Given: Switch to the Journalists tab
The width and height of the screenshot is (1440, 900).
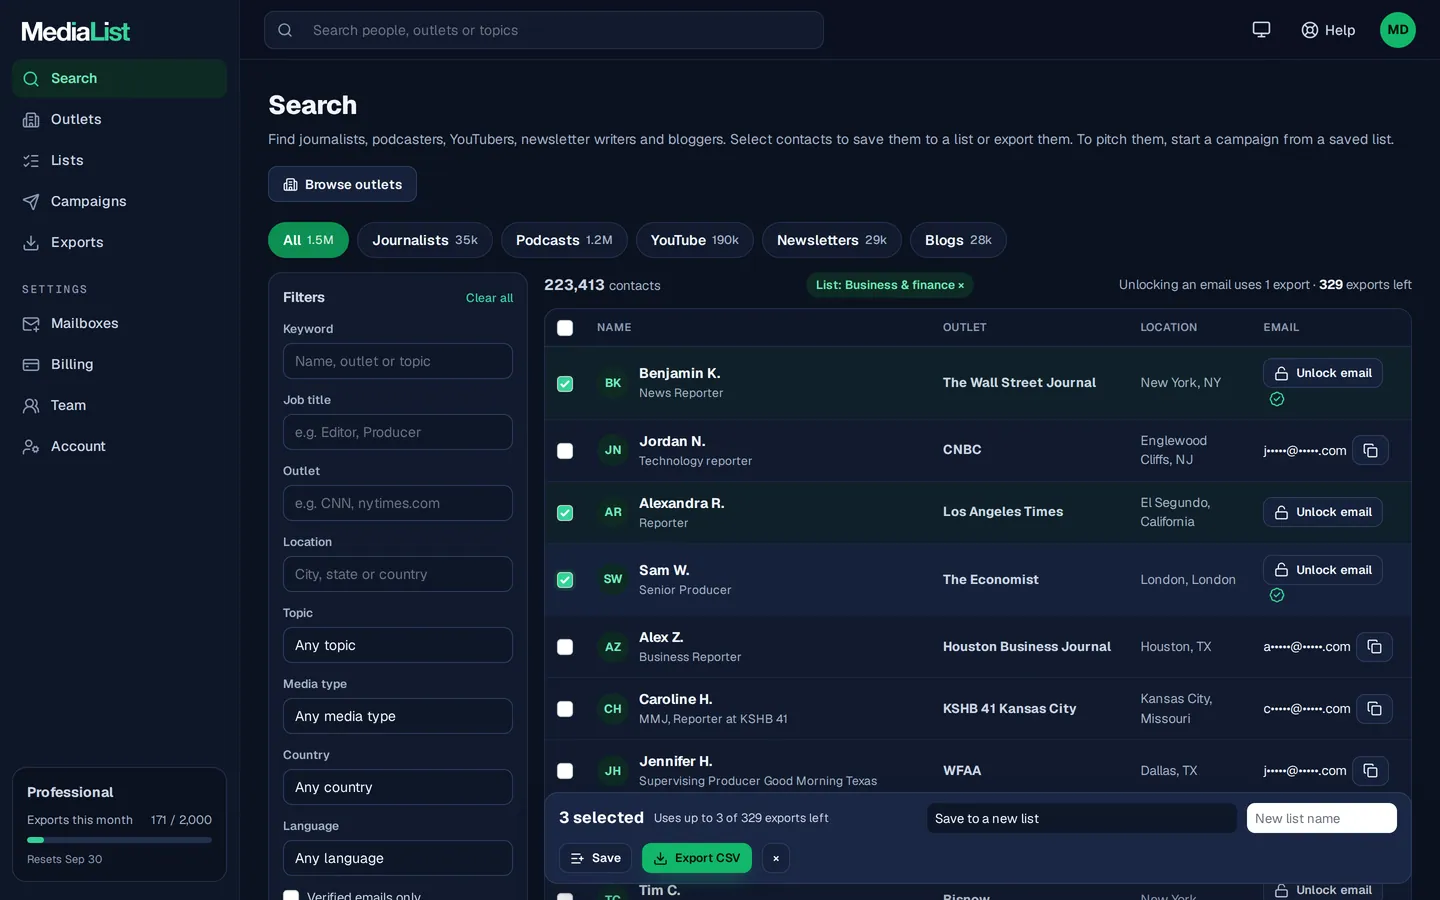Looking at the screenshot, I should click(425, 240).
